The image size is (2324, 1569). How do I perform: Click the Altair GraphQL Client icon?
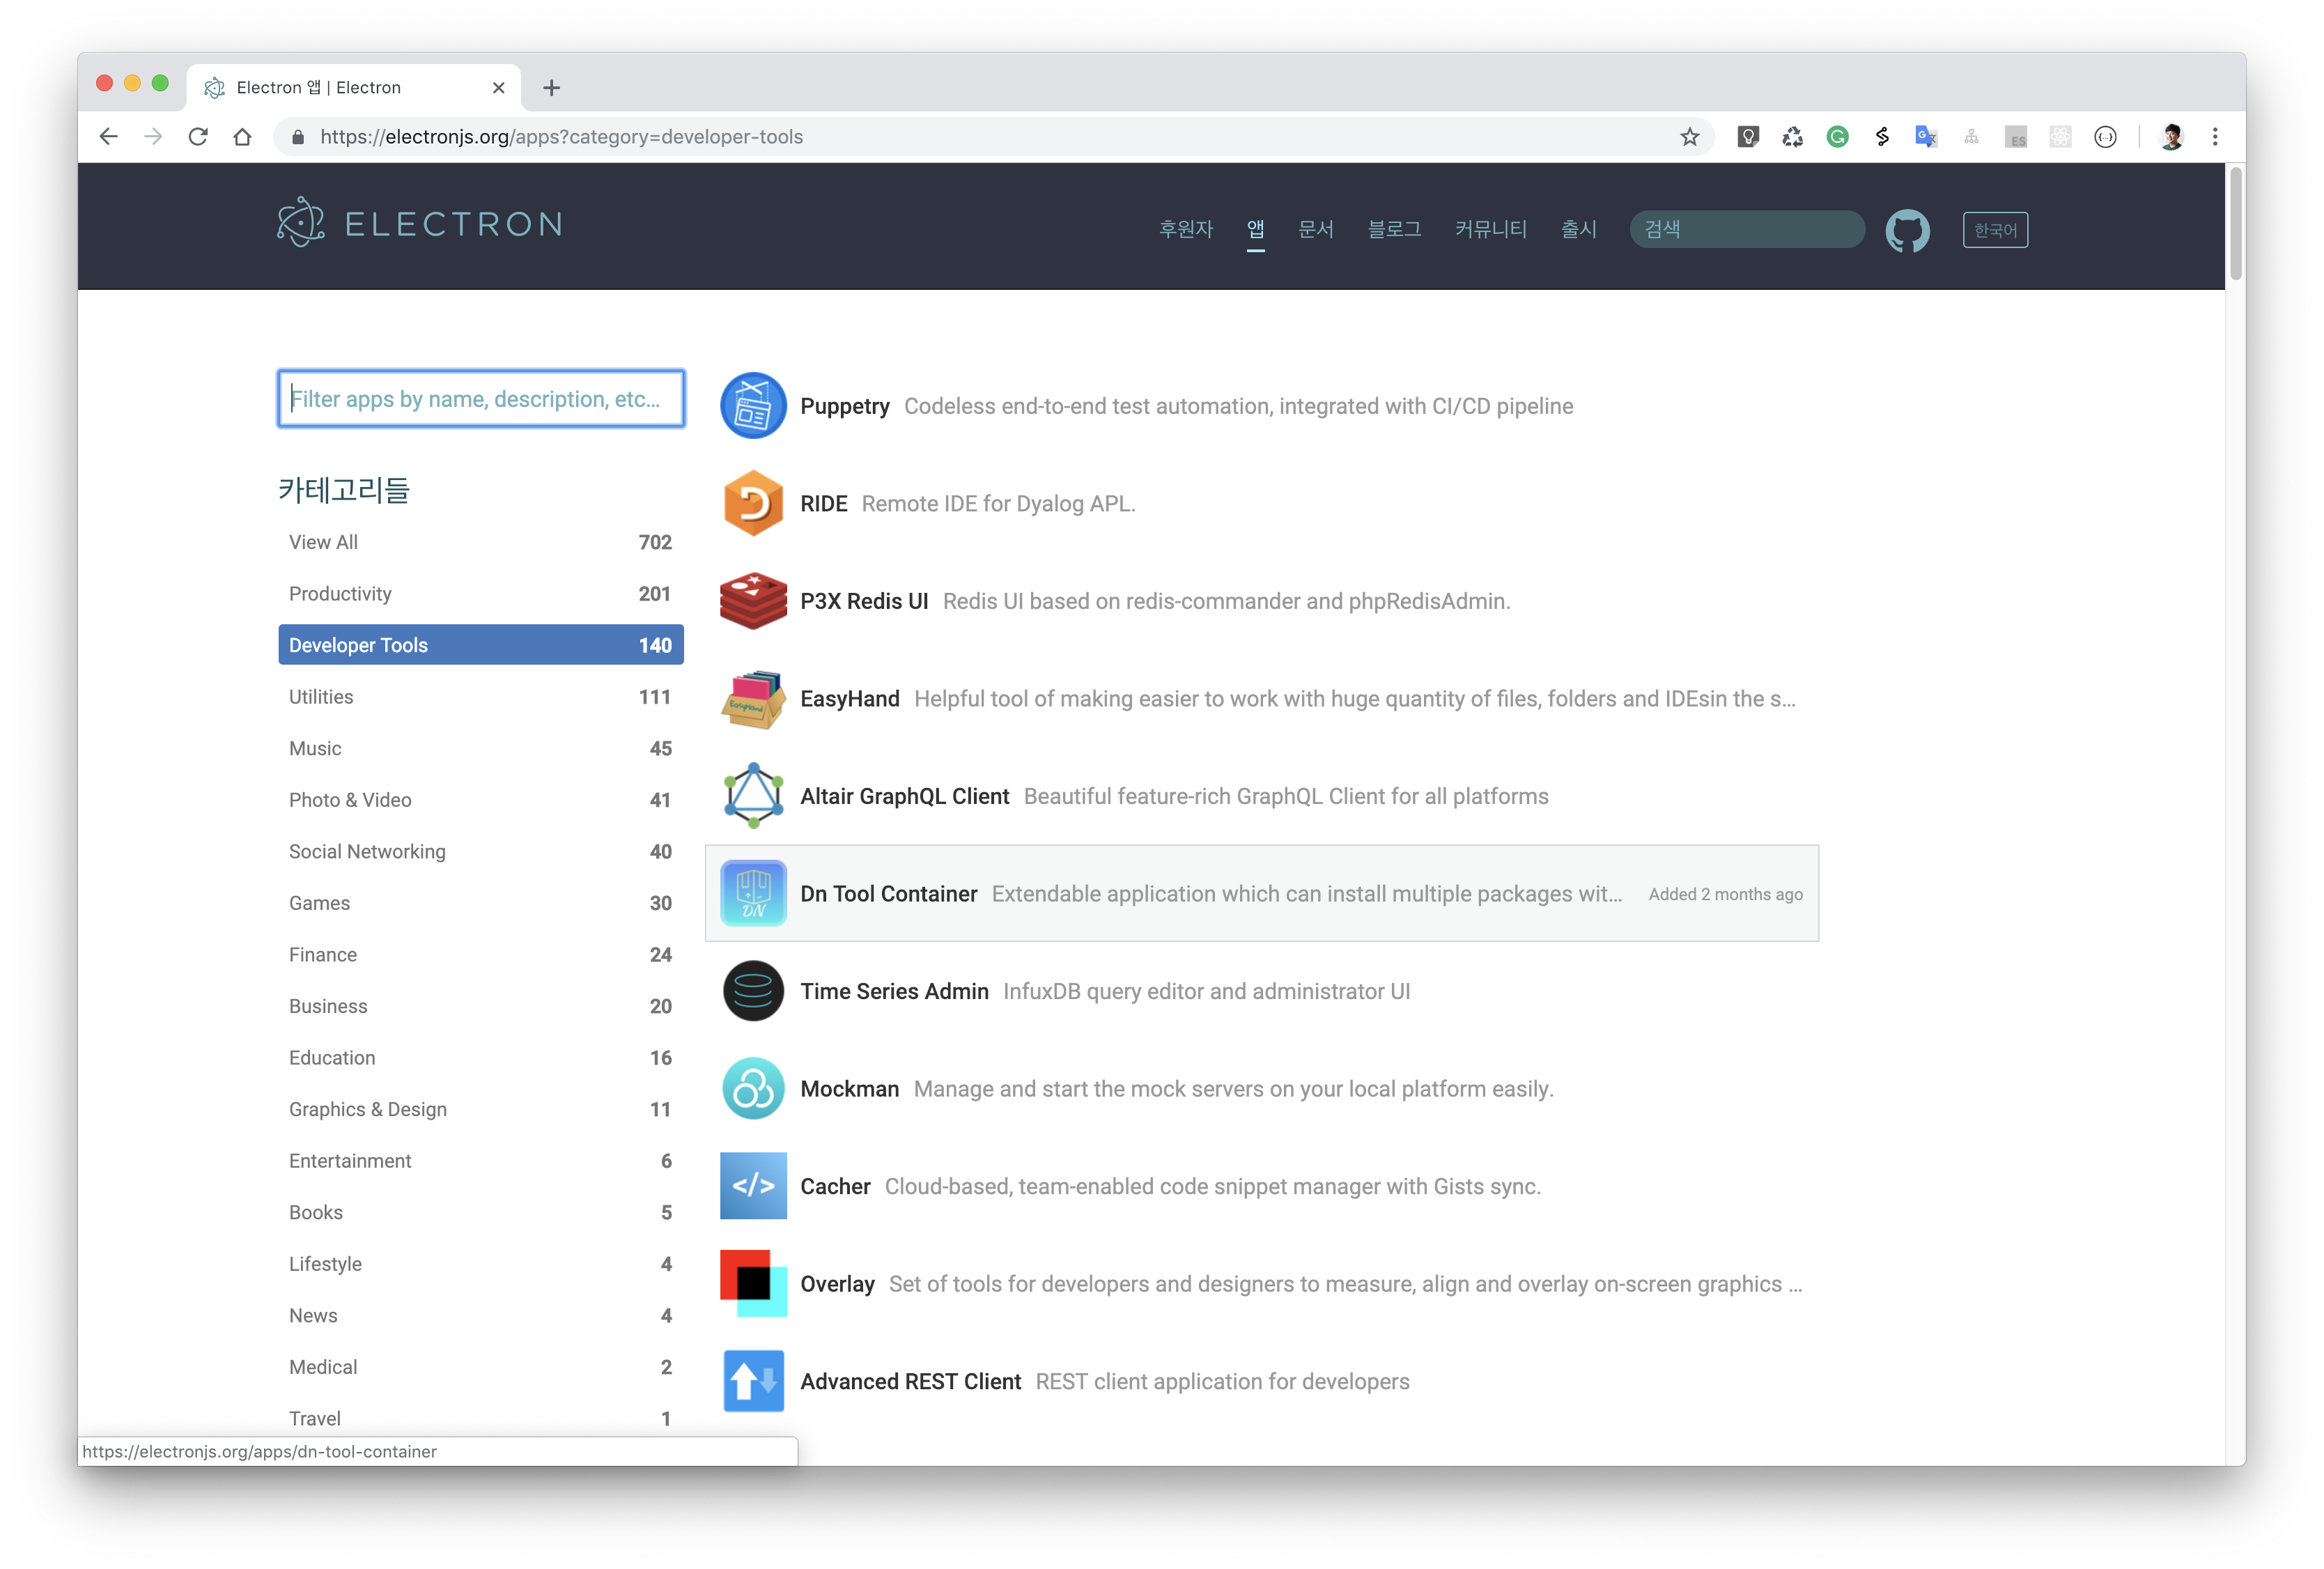coord(753,796)
